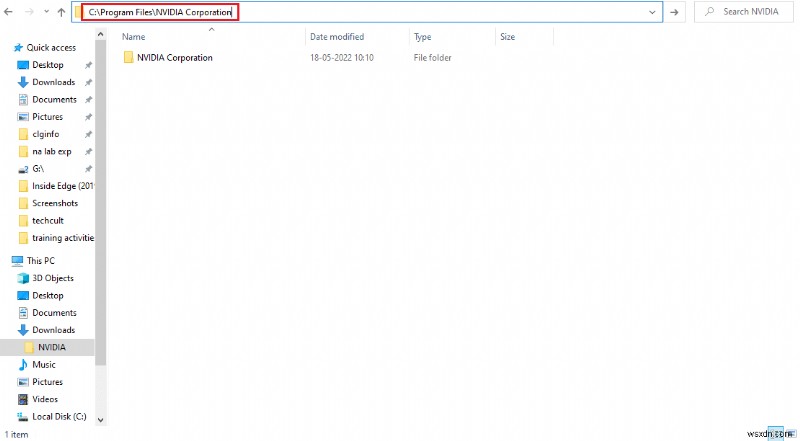This screenshot has width=800, height=441.
Task: Open 3D Objects under This PC
Action: [53, 278]
